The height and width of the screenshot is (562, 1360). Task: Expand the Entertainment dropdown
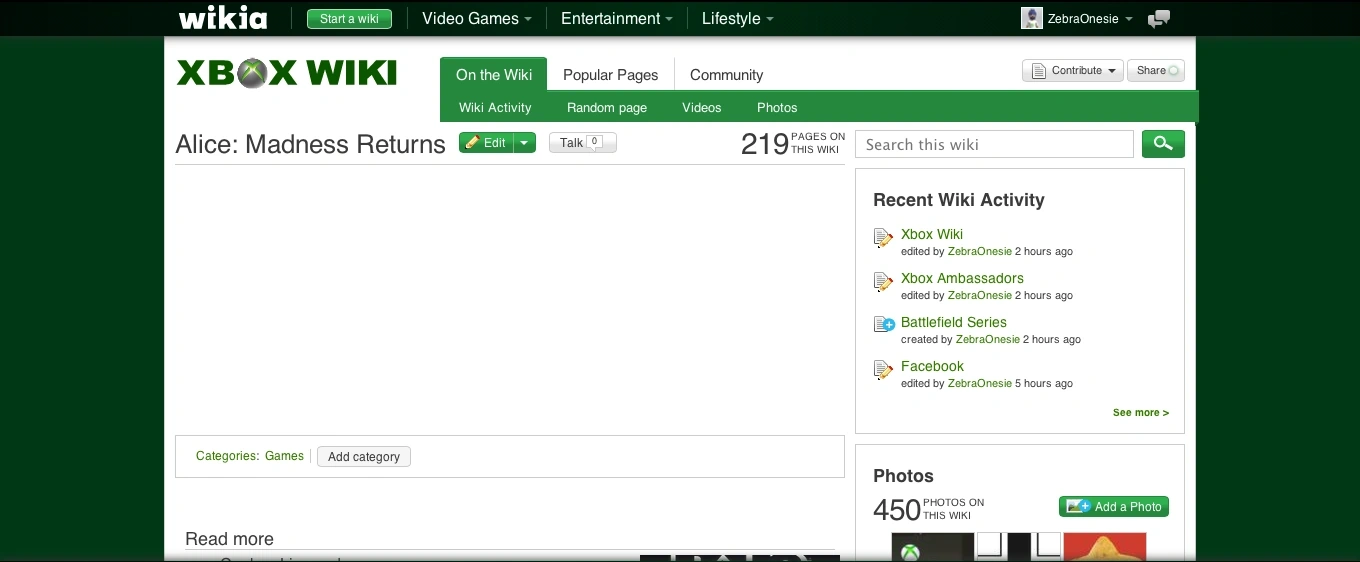pyautogui.click(x=616, y=18)
